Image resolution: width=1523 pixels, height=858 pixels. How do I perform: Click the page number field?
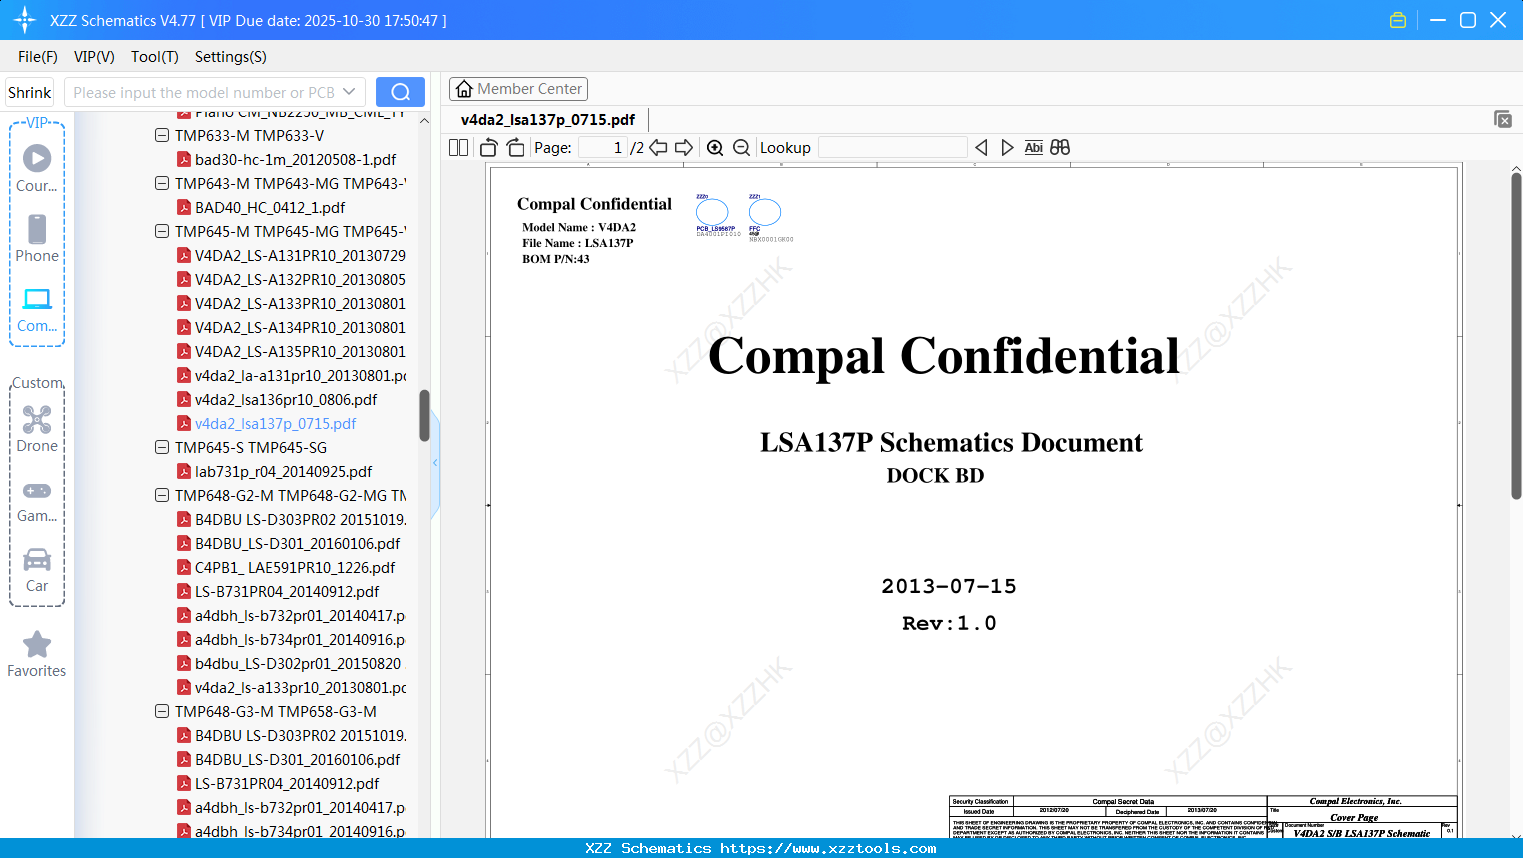602,148
